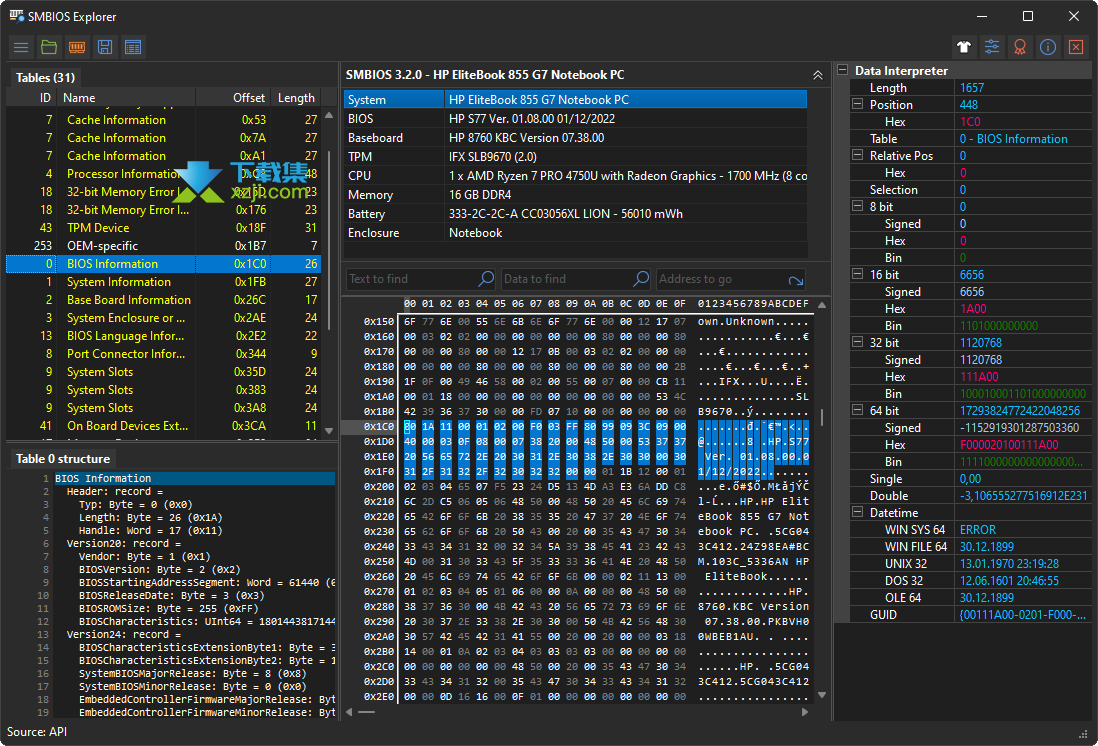This screenshot has height=746, width=1098.
Task: Select the BIOS Language Infor... row
Action: [x=164, y=336]
